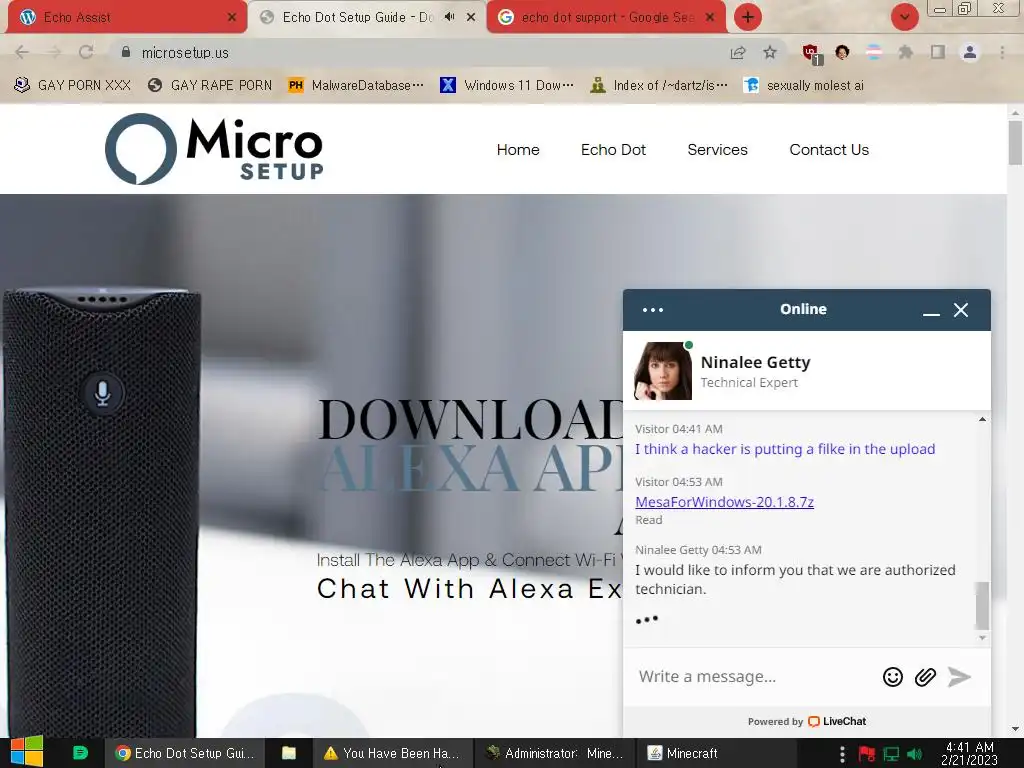Open the MalwareDatabase bookmark

point(356,86)
